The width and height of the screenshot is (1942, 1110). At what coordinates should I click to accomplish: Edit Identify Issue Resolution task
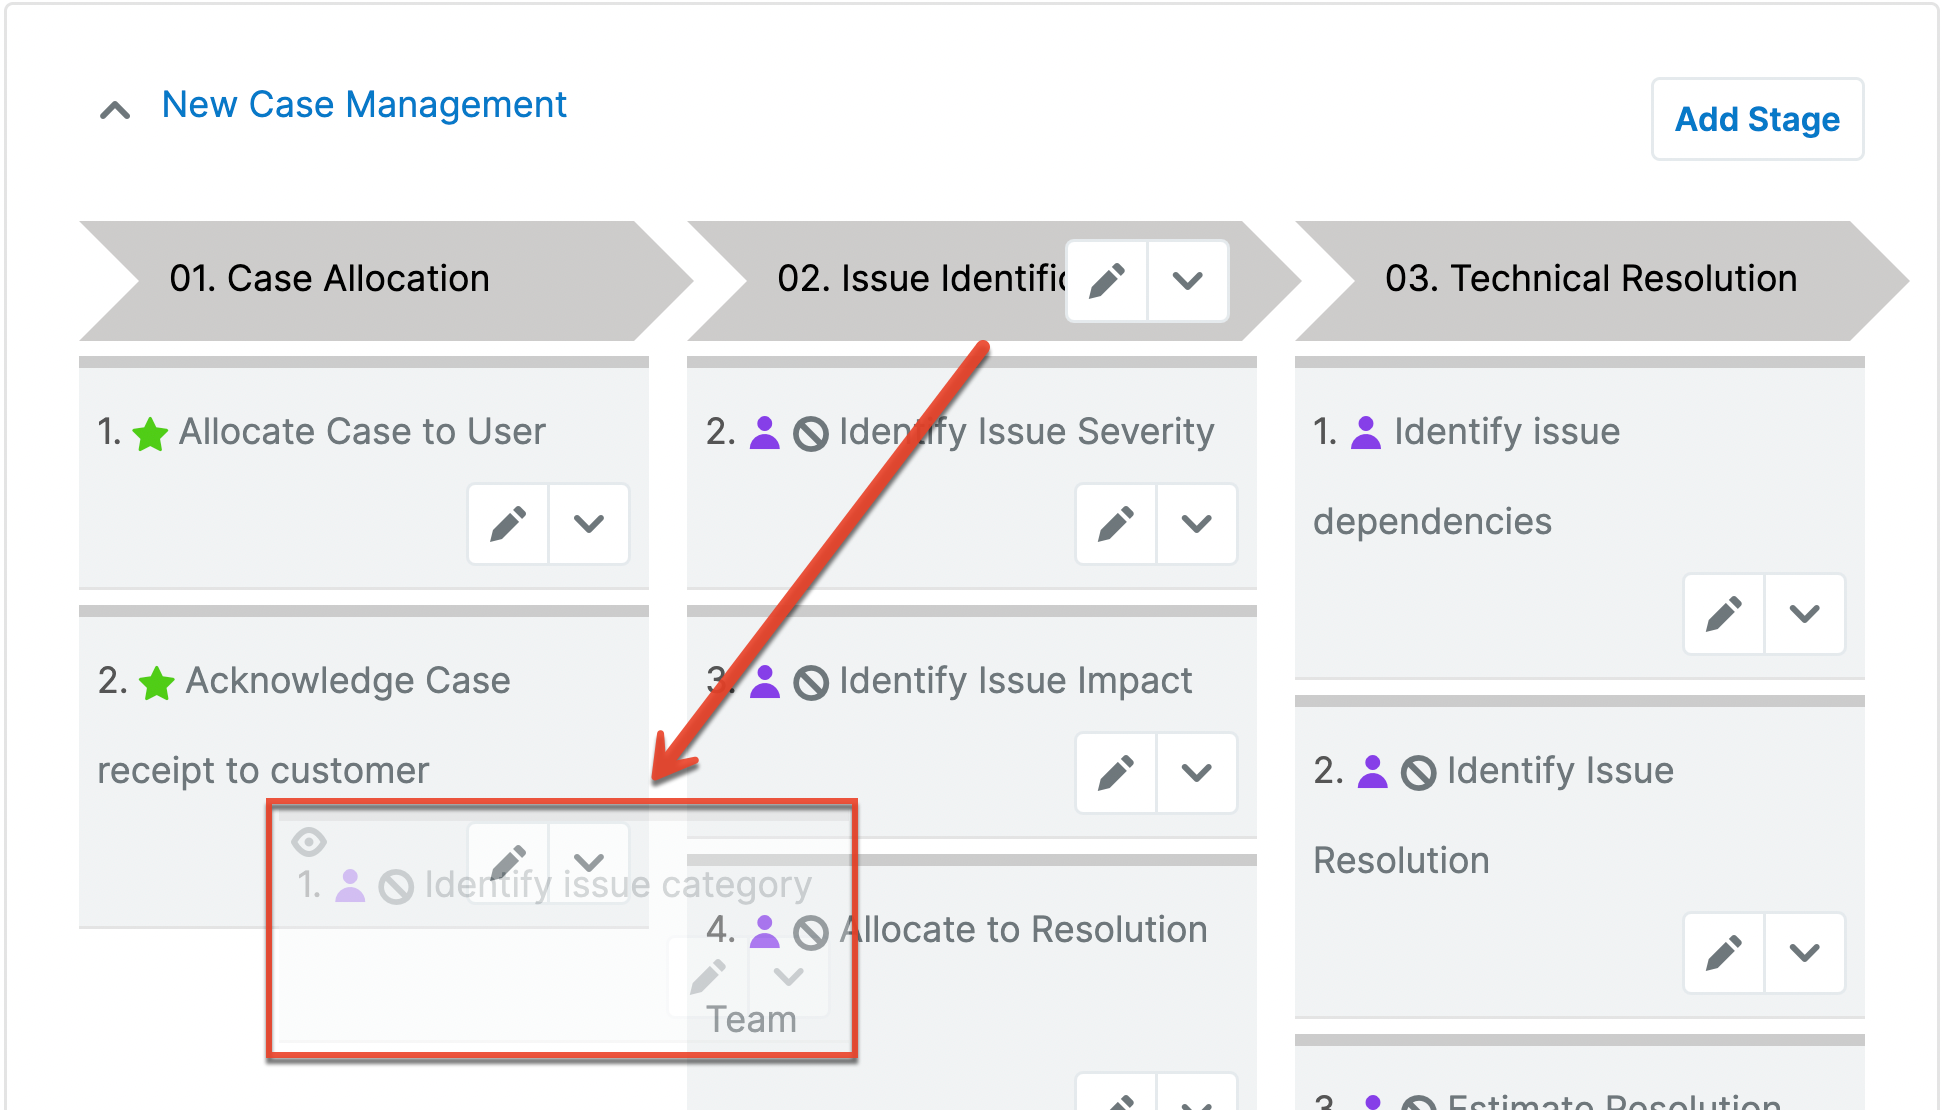1724,953
